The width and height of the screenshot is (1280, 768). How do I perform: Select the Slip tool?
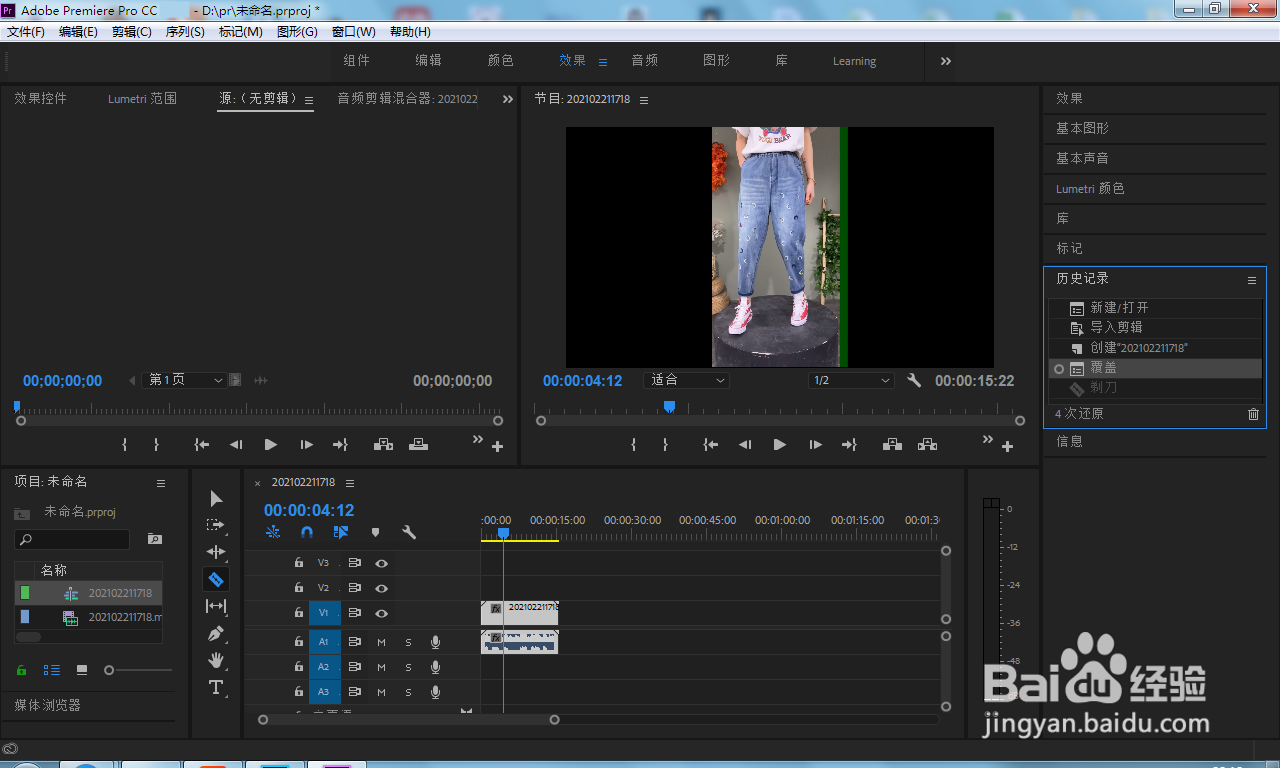pyautogui.click(x=216, y=606)
